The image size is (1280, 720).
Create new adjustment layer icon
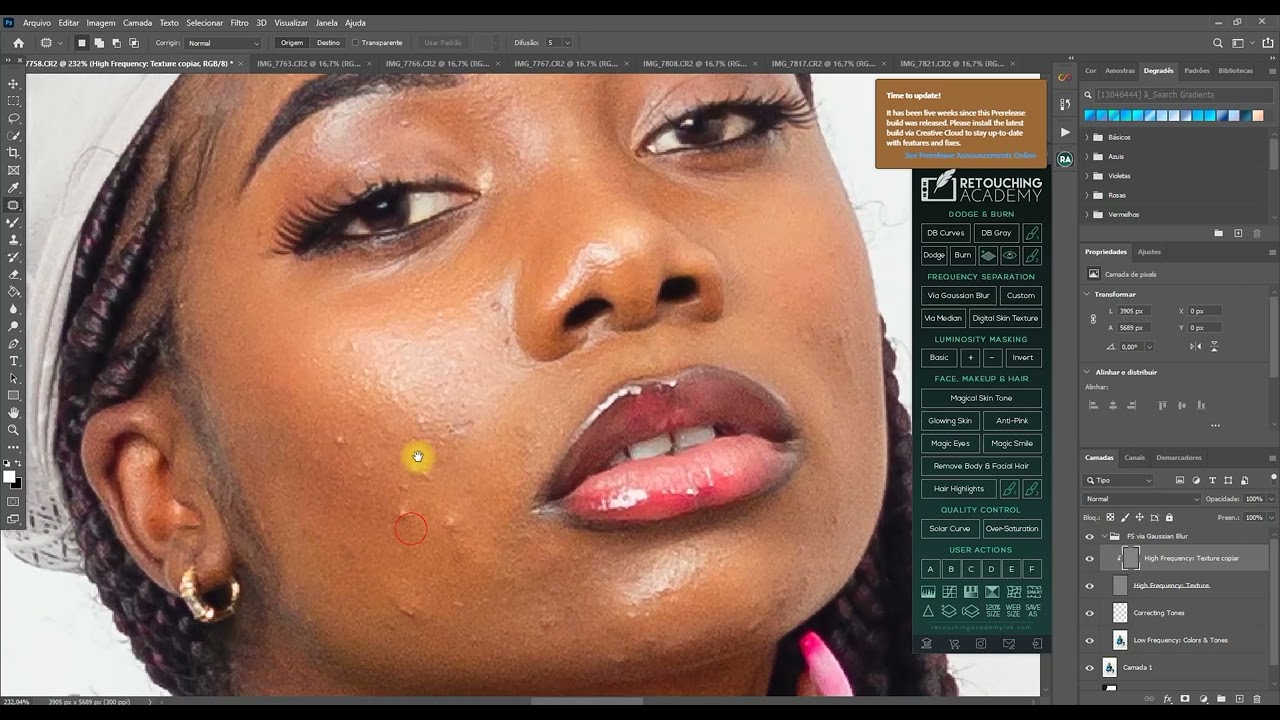coord(1203,699)
